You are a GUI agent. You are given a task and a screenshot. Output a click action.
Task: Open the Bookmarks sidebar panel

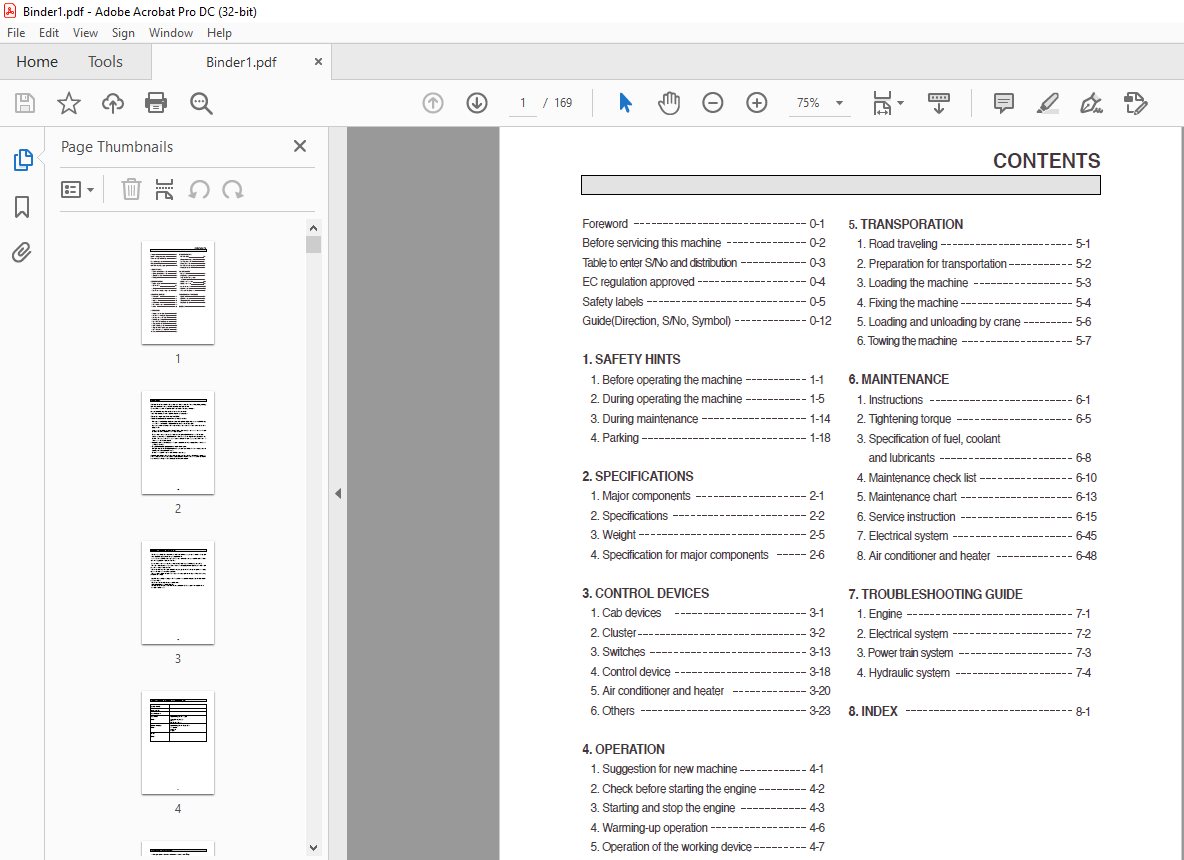click(x=22, y=207)
